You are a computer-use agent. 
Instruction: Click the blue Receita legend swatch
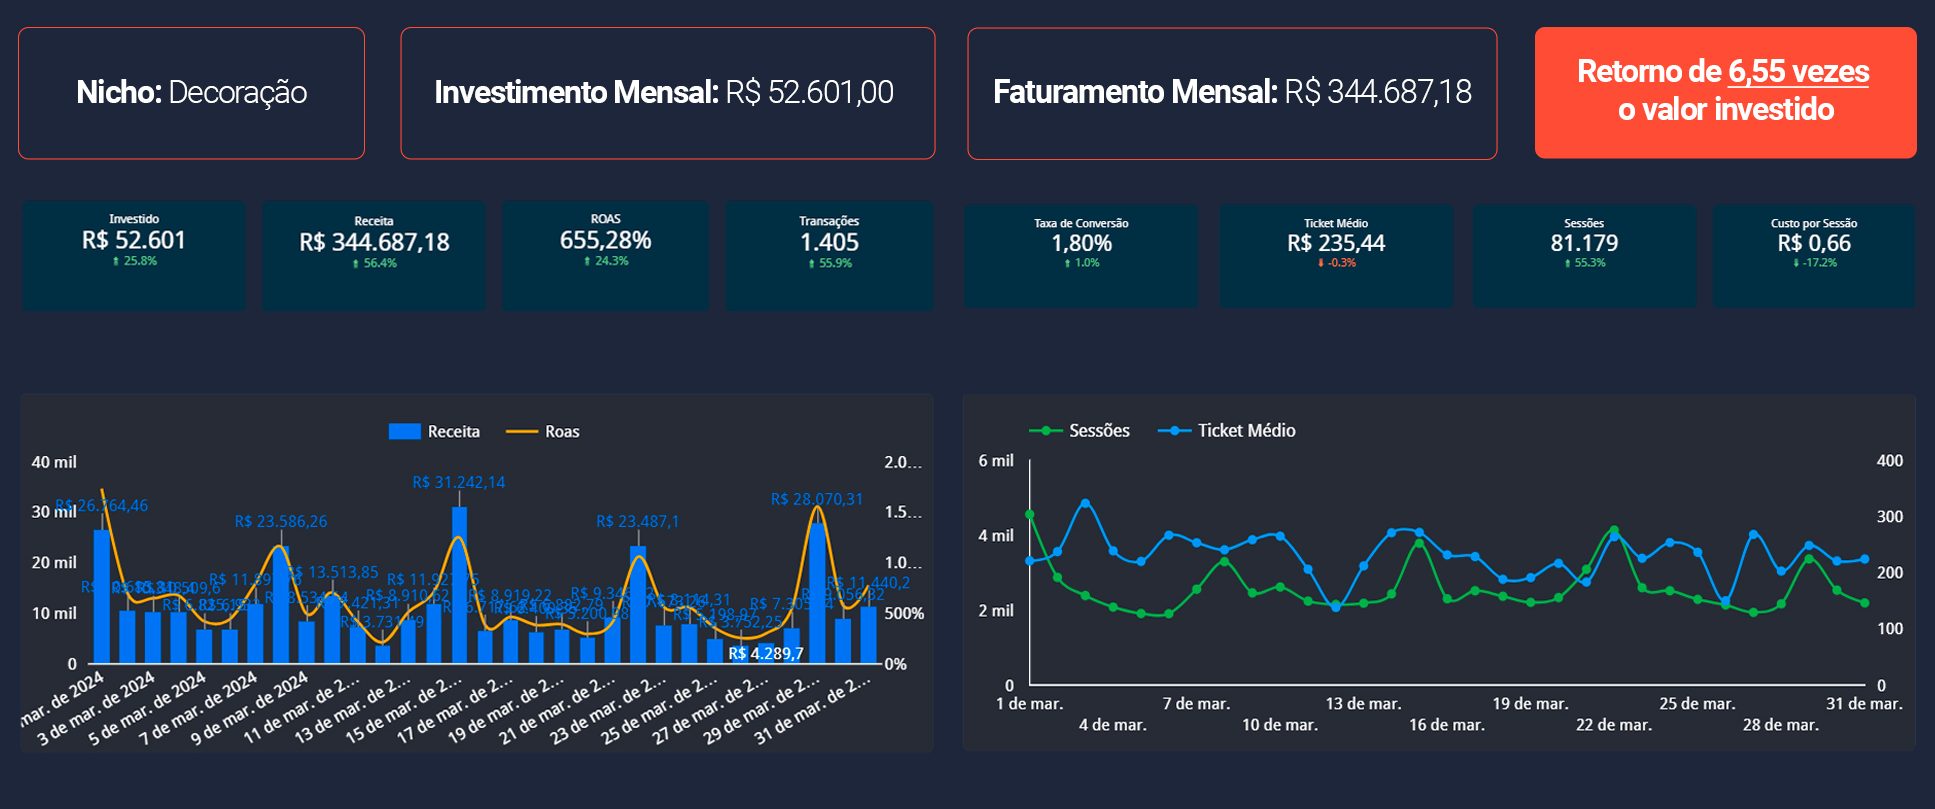[404, 432]
